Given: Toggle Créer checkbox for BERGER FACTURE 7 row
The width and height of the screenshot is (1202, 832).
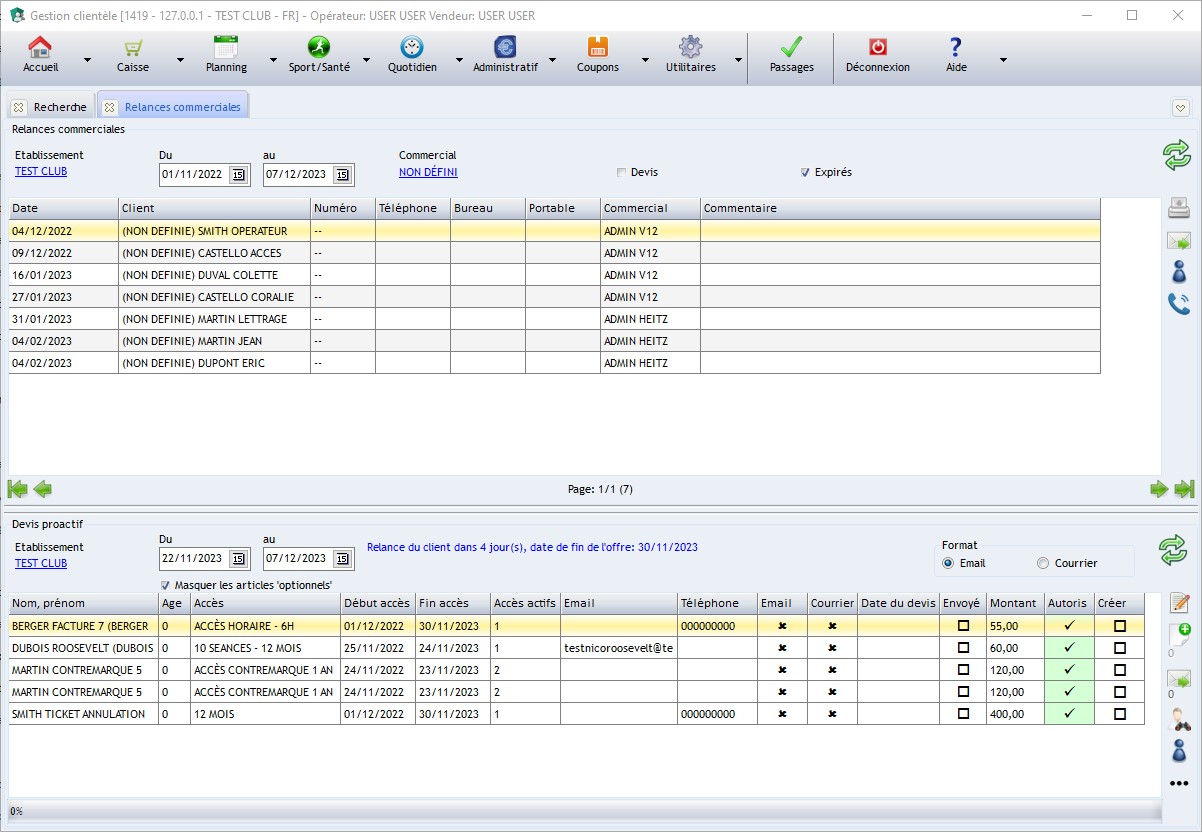Looking at the screenshot, I should [x=1119, y=626].
